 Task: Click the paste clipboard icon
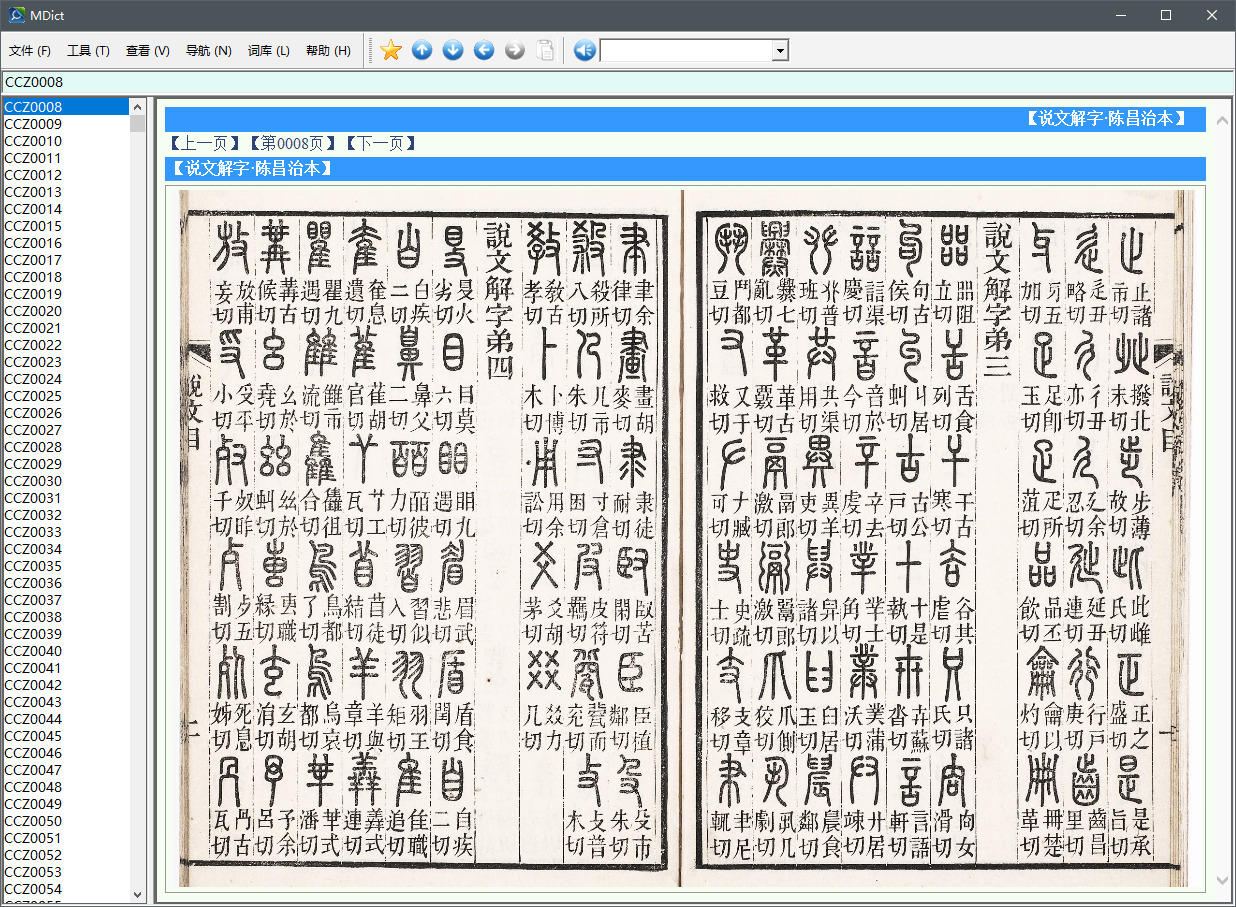pos(545,50)
